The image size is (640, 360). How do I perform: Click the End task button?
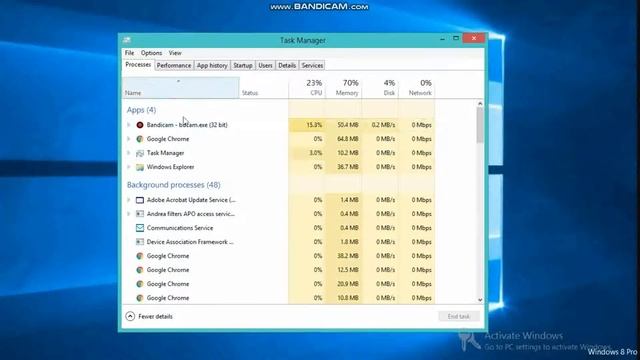(x=459, y=316)
